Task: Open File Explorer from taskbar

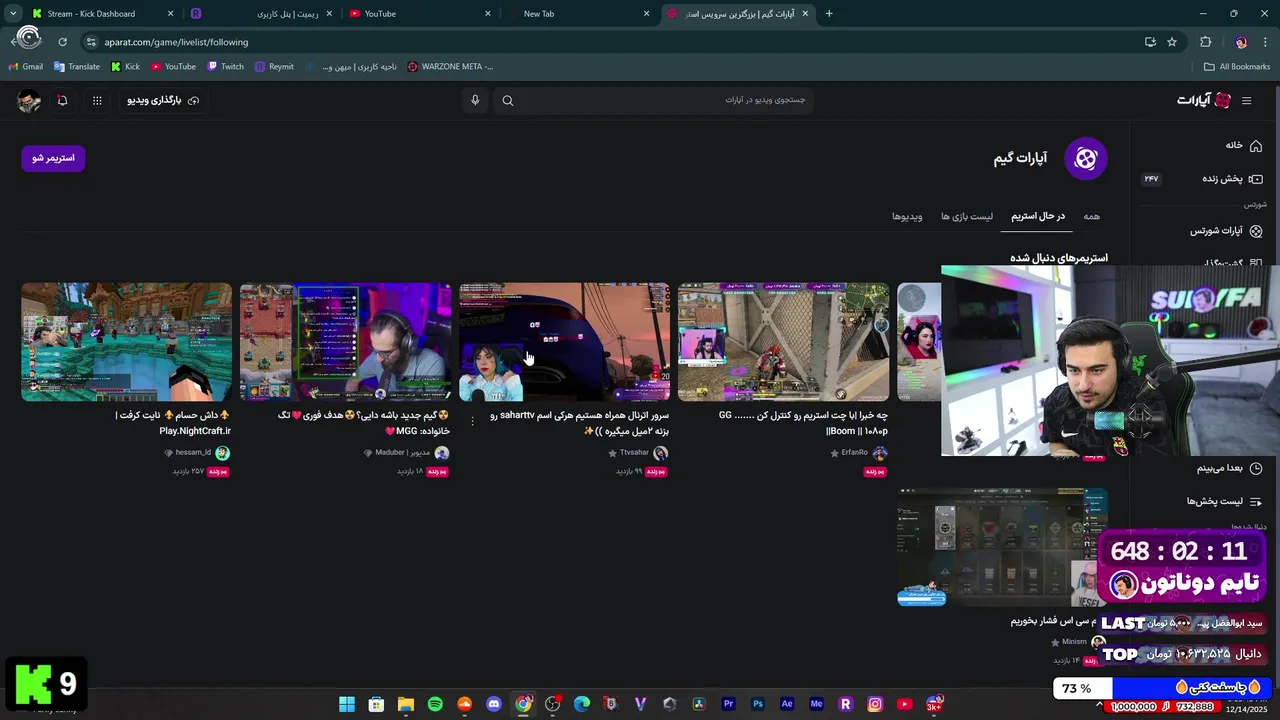Action: coord(406,704)
